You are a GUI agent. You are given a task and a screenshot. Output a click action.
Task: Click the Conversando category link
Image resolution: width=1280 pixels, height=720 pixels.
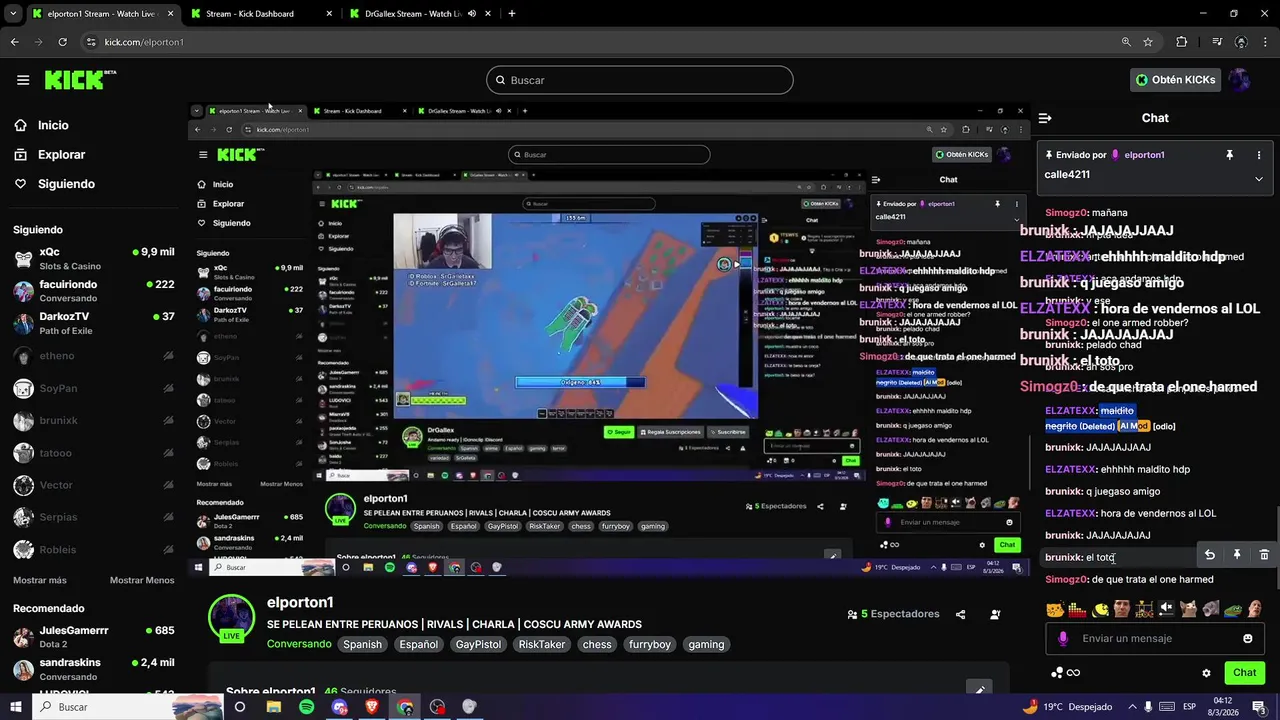[x=299, y=645]
